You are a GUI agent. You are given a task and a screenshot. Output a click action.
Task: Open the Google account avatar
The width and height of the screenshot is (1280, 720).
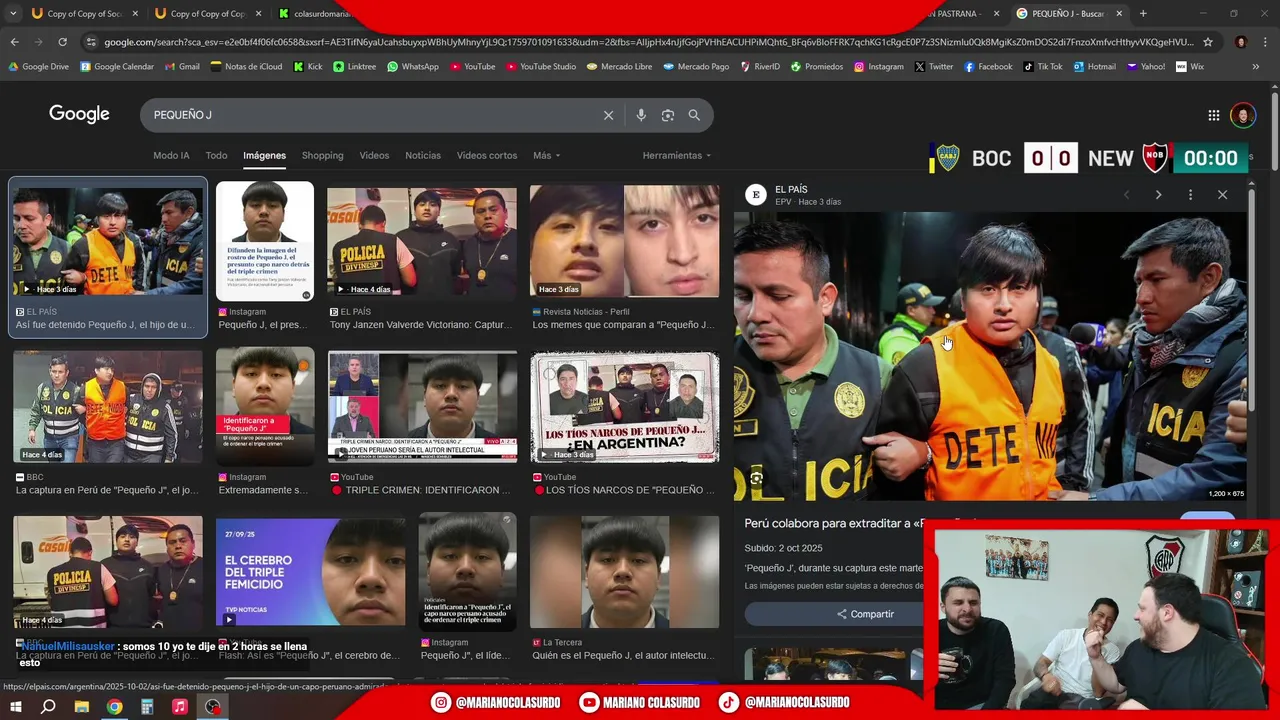click(x=1242, y=115)
